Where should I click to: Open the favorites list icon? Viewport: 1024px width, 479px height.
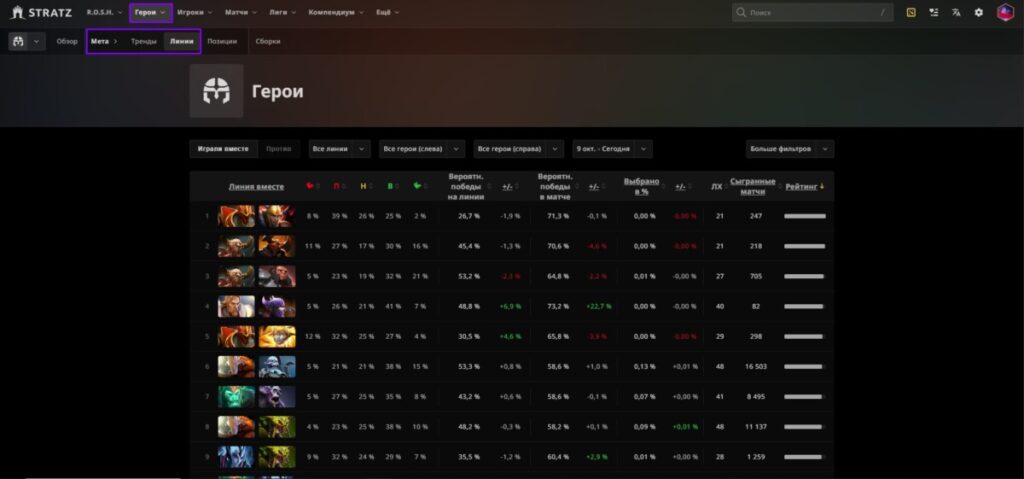[x=934, y=12]
